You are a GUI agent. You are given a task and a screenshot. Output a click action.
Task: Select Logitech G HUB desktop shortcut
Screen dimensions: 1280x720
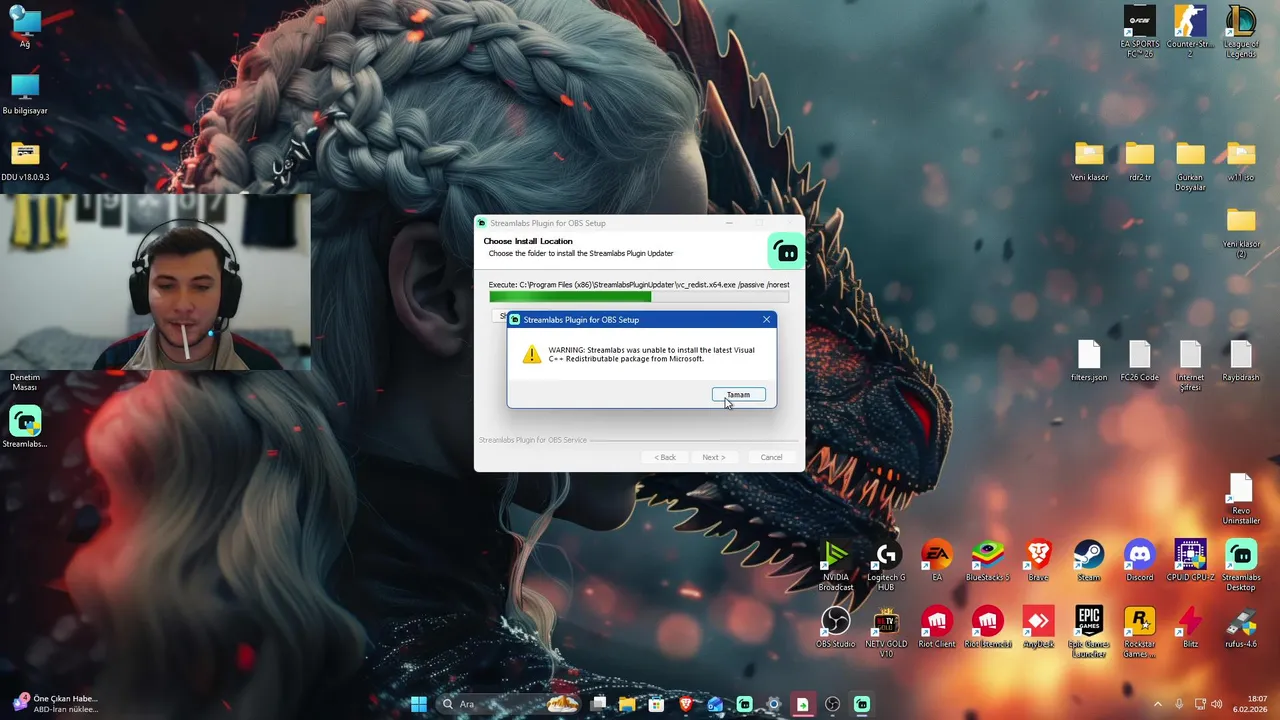886,566
